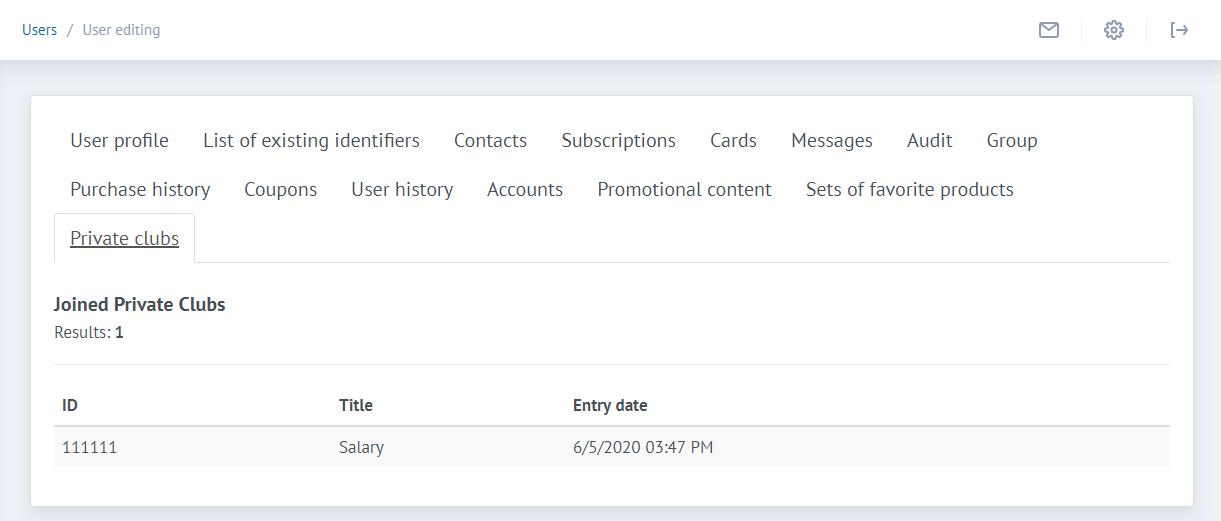Switch to the Coupons tab
Screen dimensions: 1221x521
[x=280, y=189]
